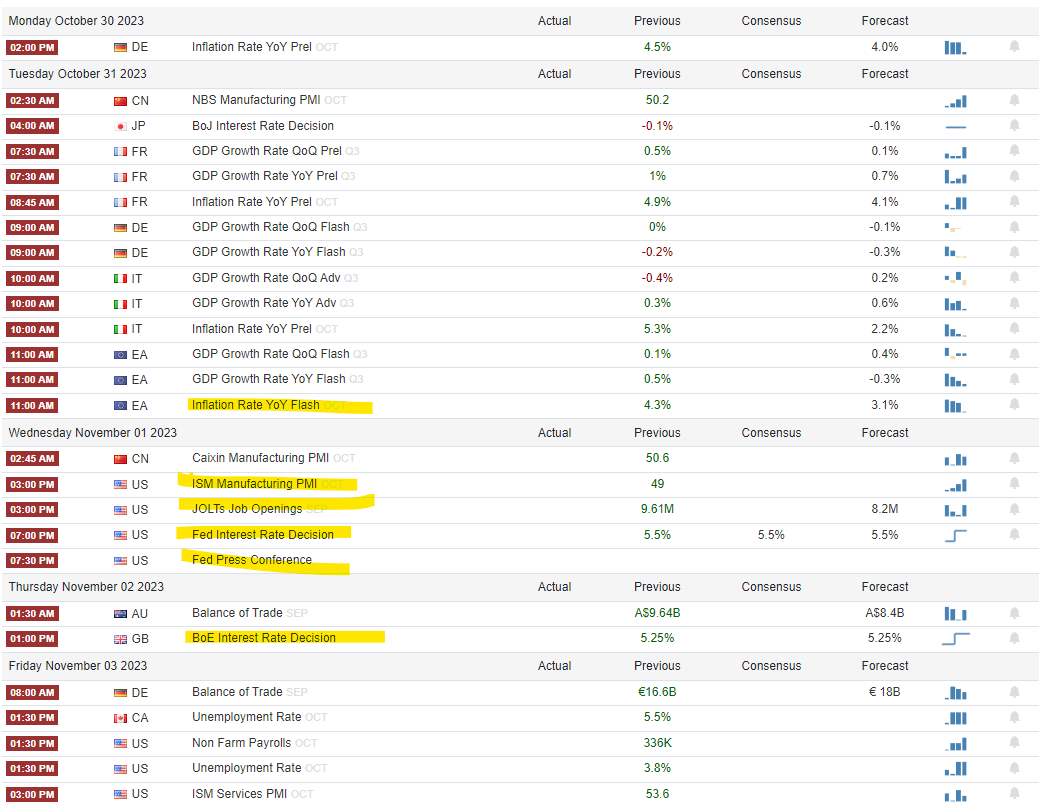Click the JP country code link
This screenshot has width=1054, height=807.
(x=138, y=126)
